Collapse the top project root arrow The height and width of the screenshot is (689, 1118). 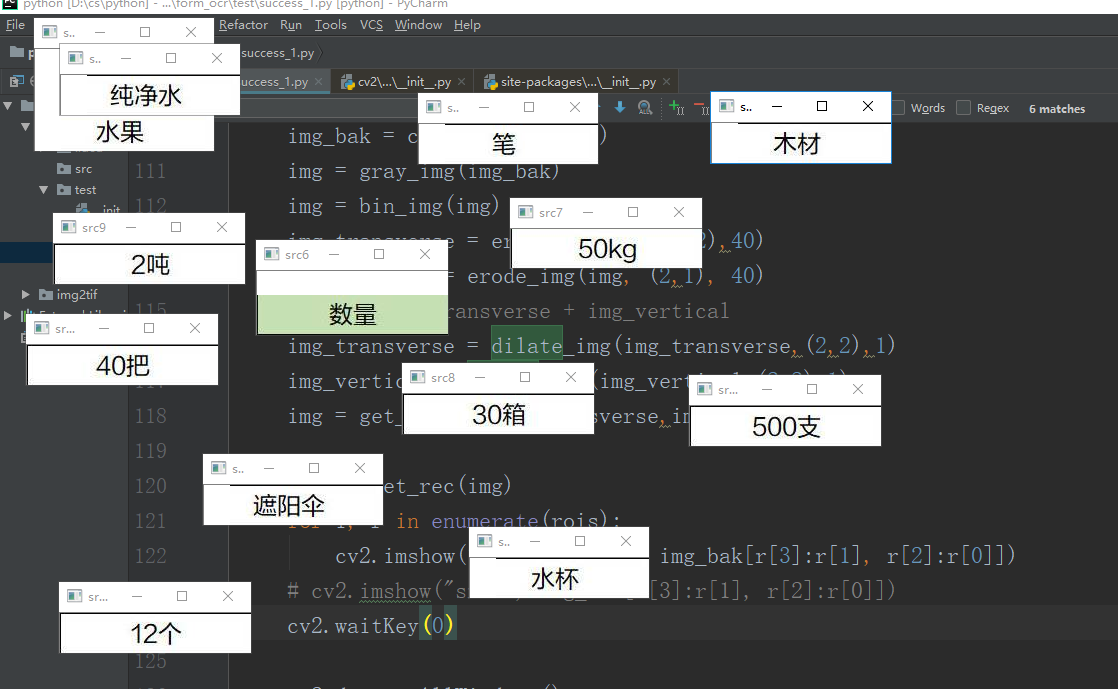point(8,106)
